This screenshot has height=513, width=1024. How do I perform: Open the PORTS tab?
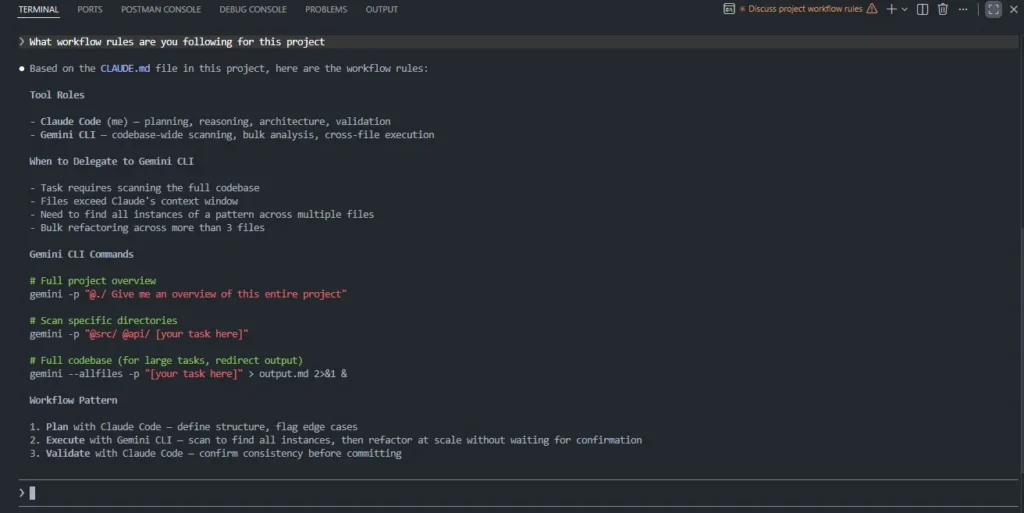pos(89,9)
